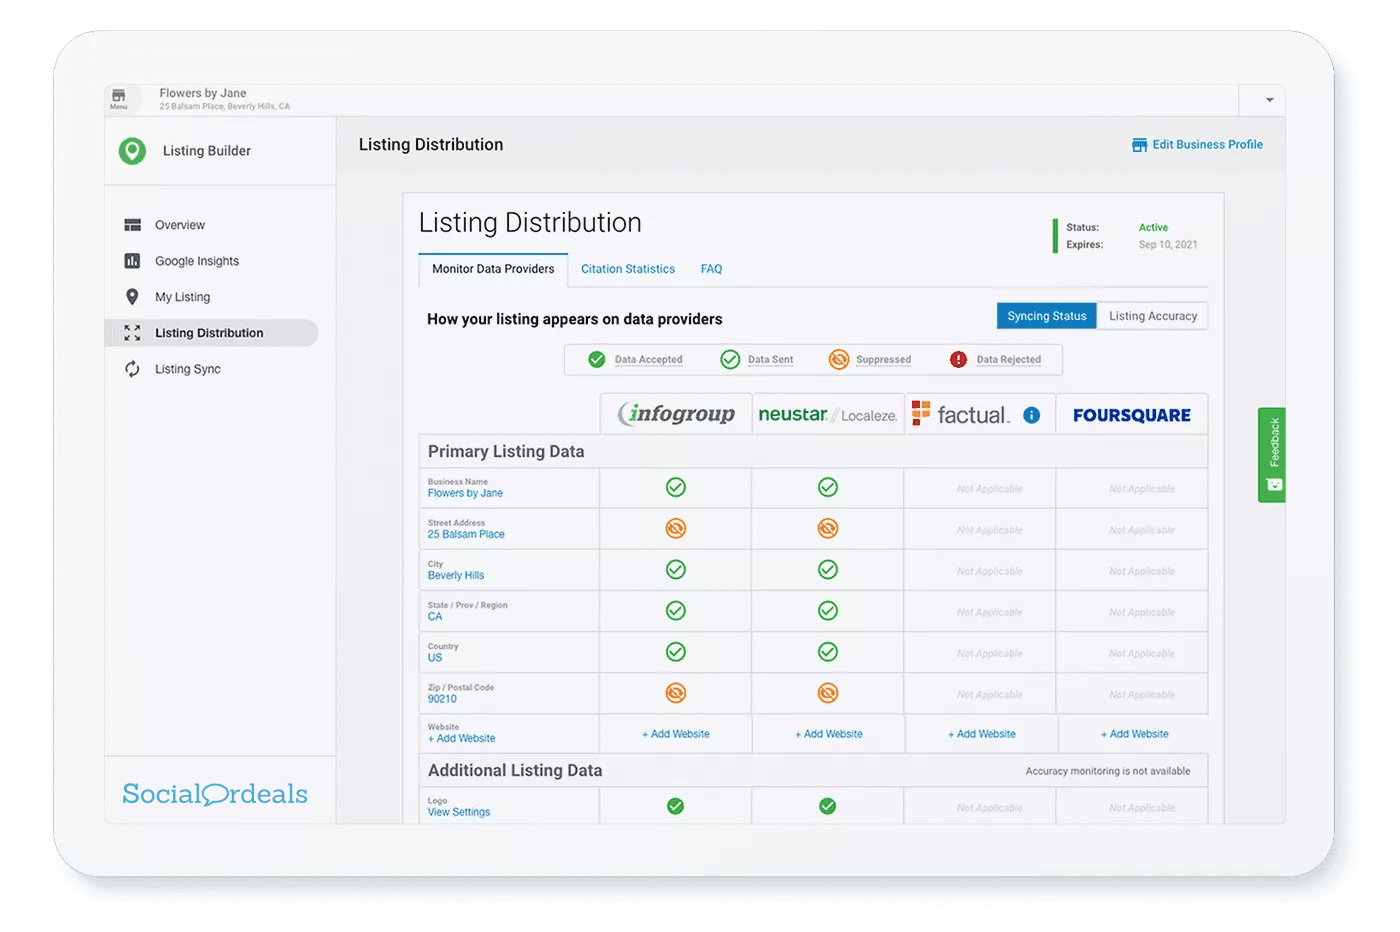
Task: Click the Overview sidebar icon
Action: click(132, 225)
